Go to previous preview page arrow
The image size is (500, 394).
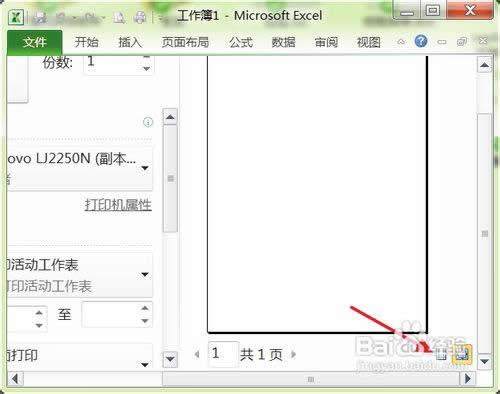pos(197,354)
